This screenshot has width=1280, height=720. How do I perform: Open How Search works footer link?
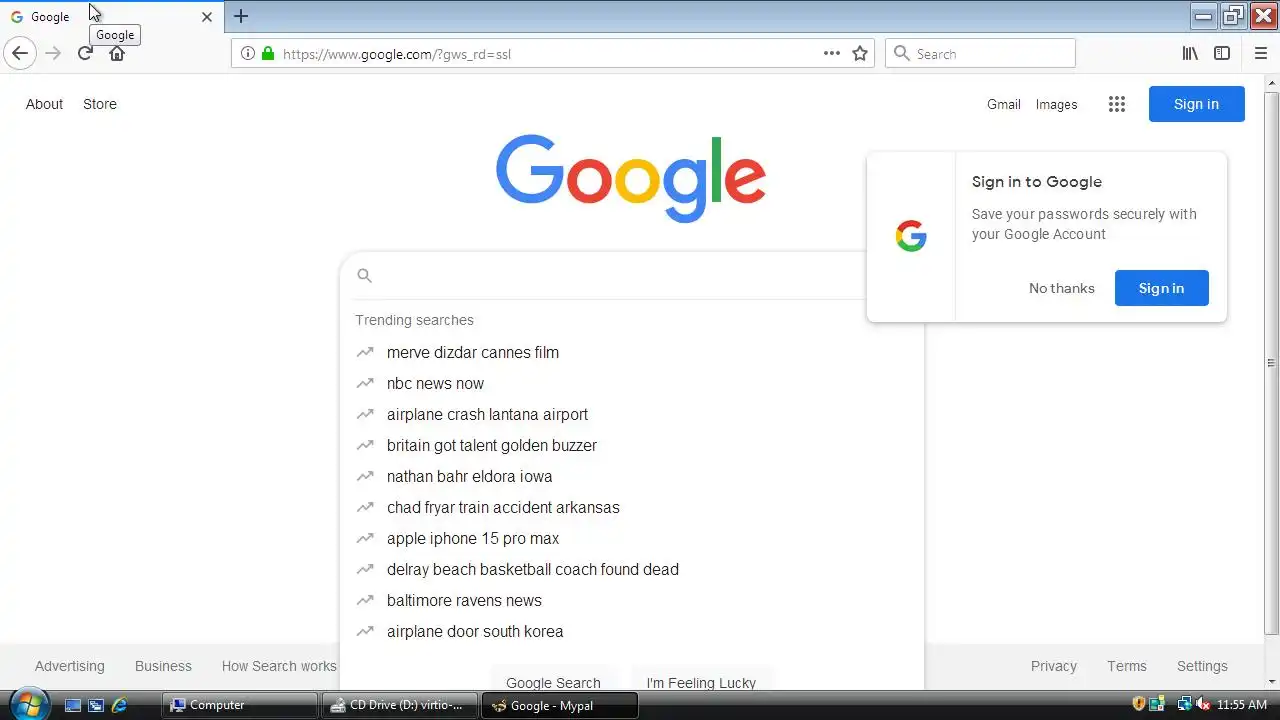pos(279,666)
